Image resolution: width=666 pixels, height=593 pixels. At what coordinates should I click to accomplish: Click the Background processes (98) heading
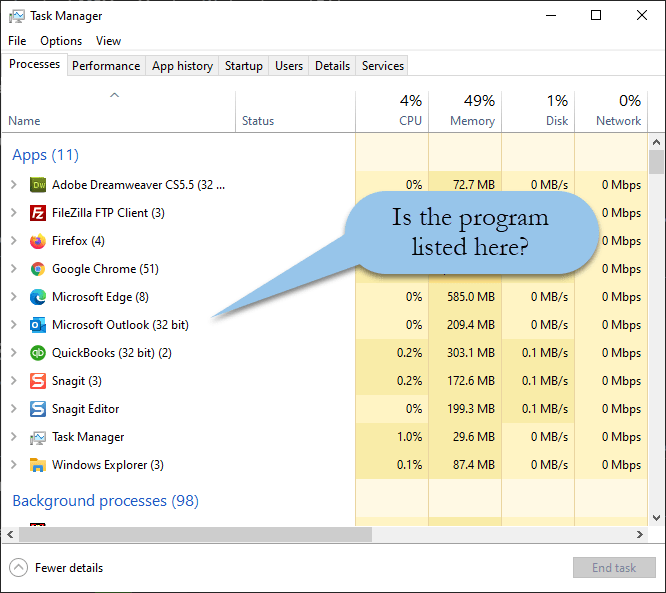(105, 501)
